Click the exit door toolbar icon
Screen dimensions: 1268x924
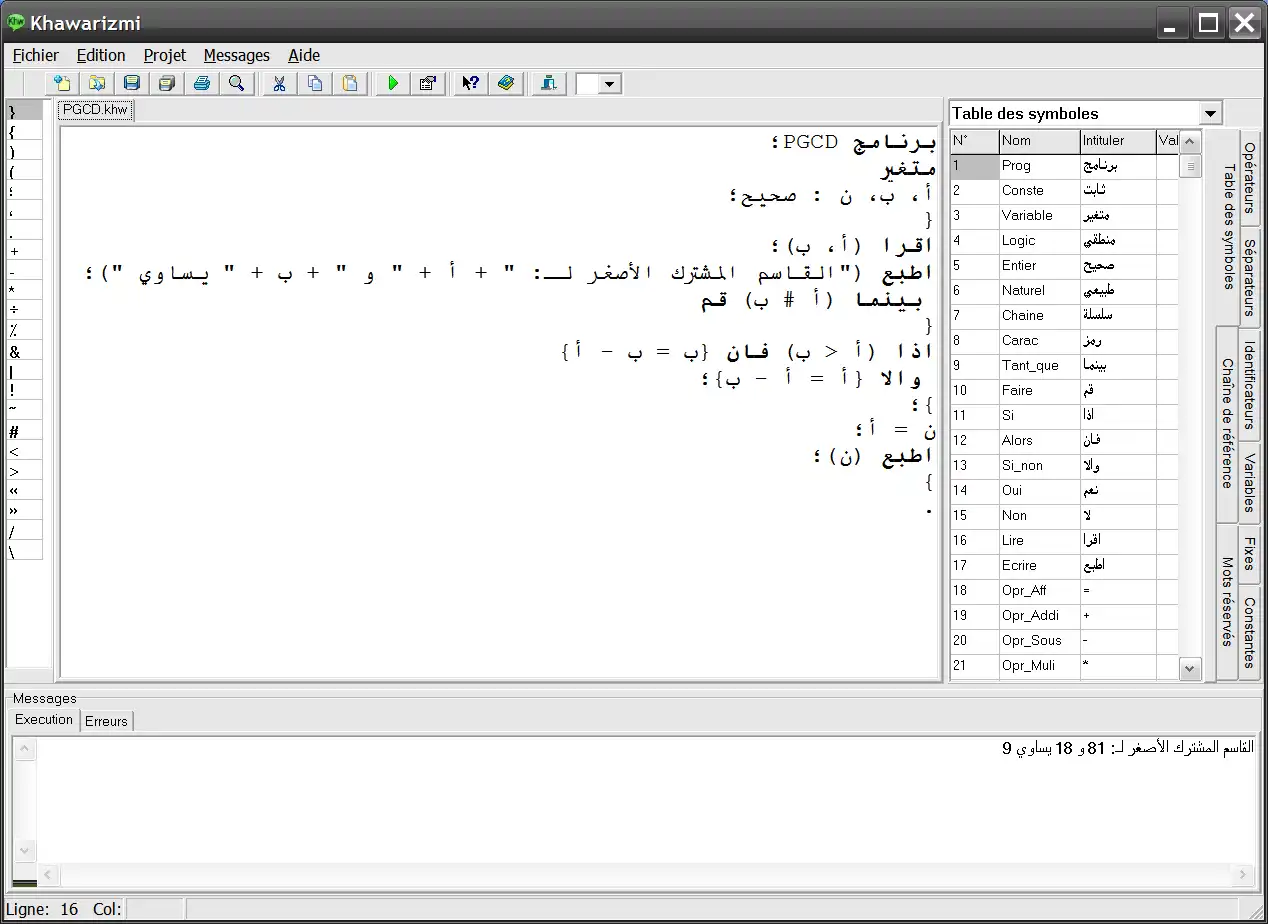click(x=548, y=83)
